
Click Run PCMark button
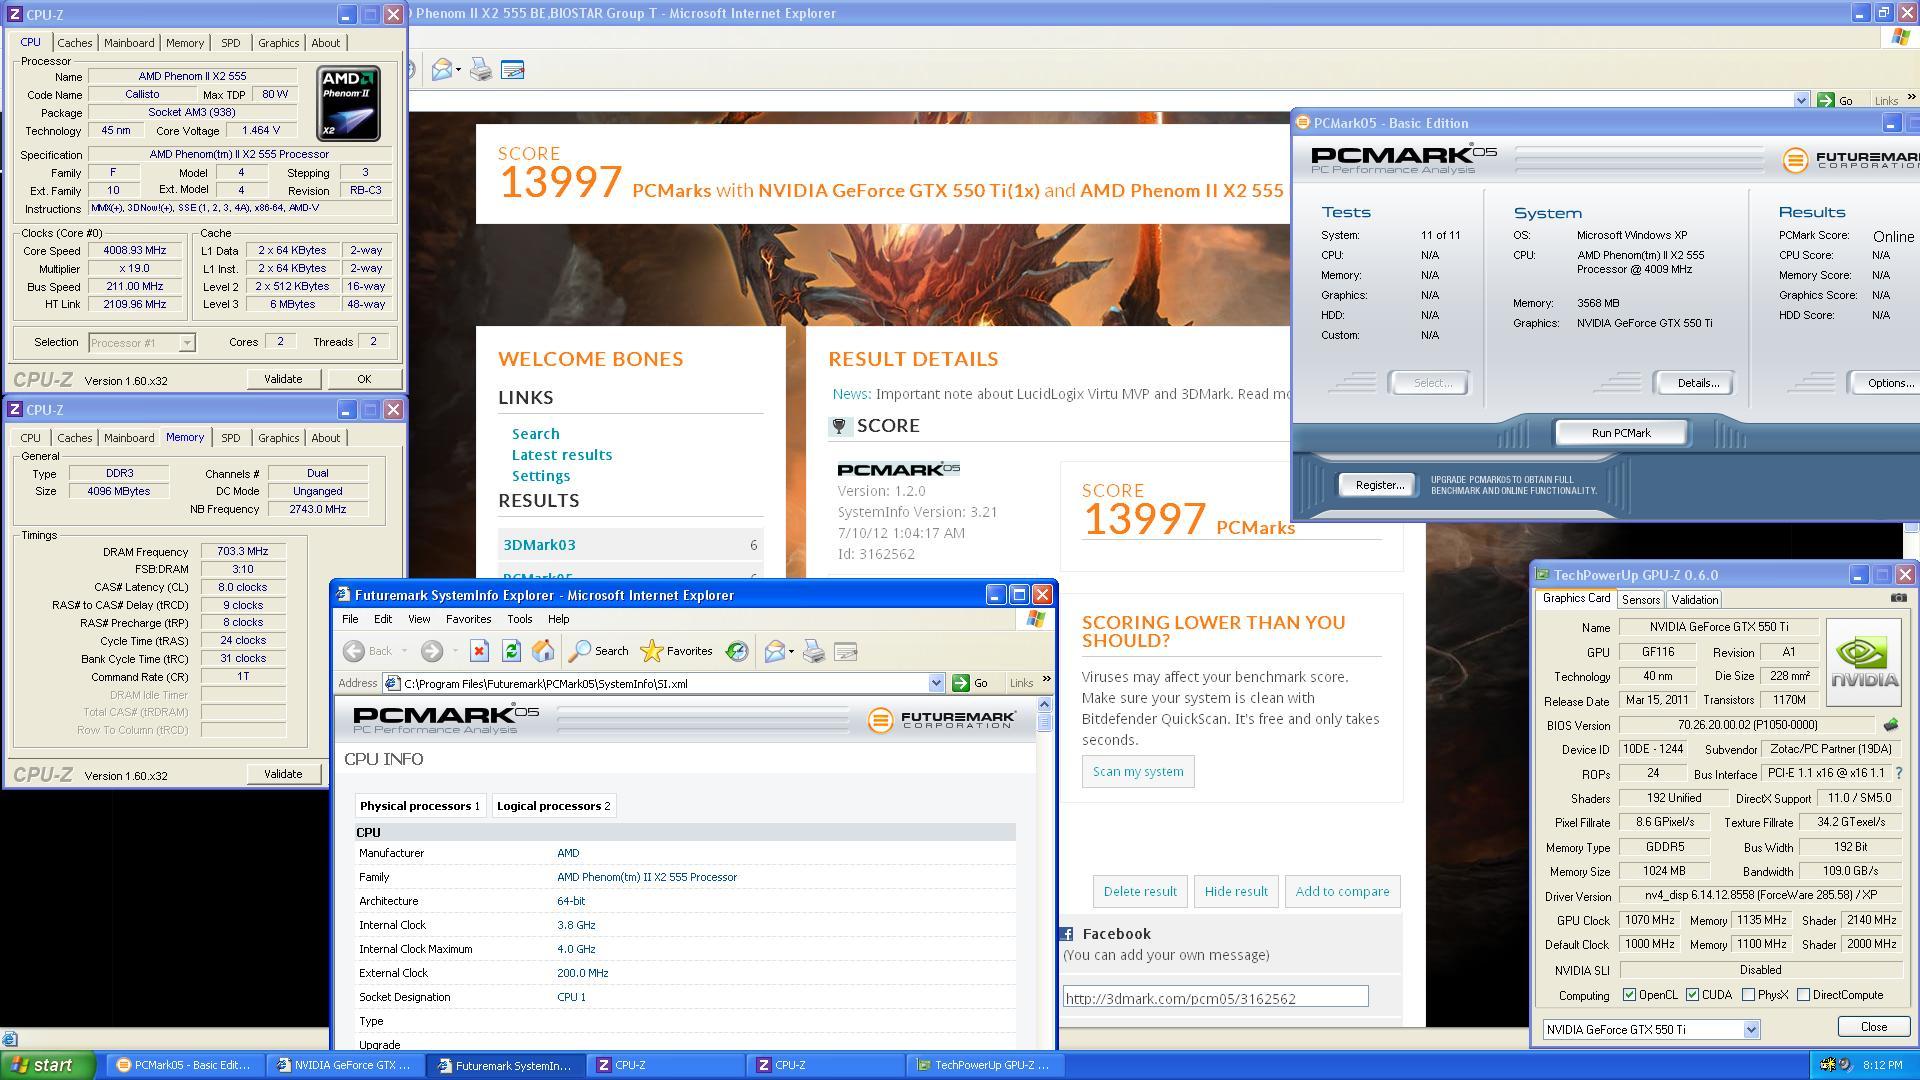(x=1620, y=433)
